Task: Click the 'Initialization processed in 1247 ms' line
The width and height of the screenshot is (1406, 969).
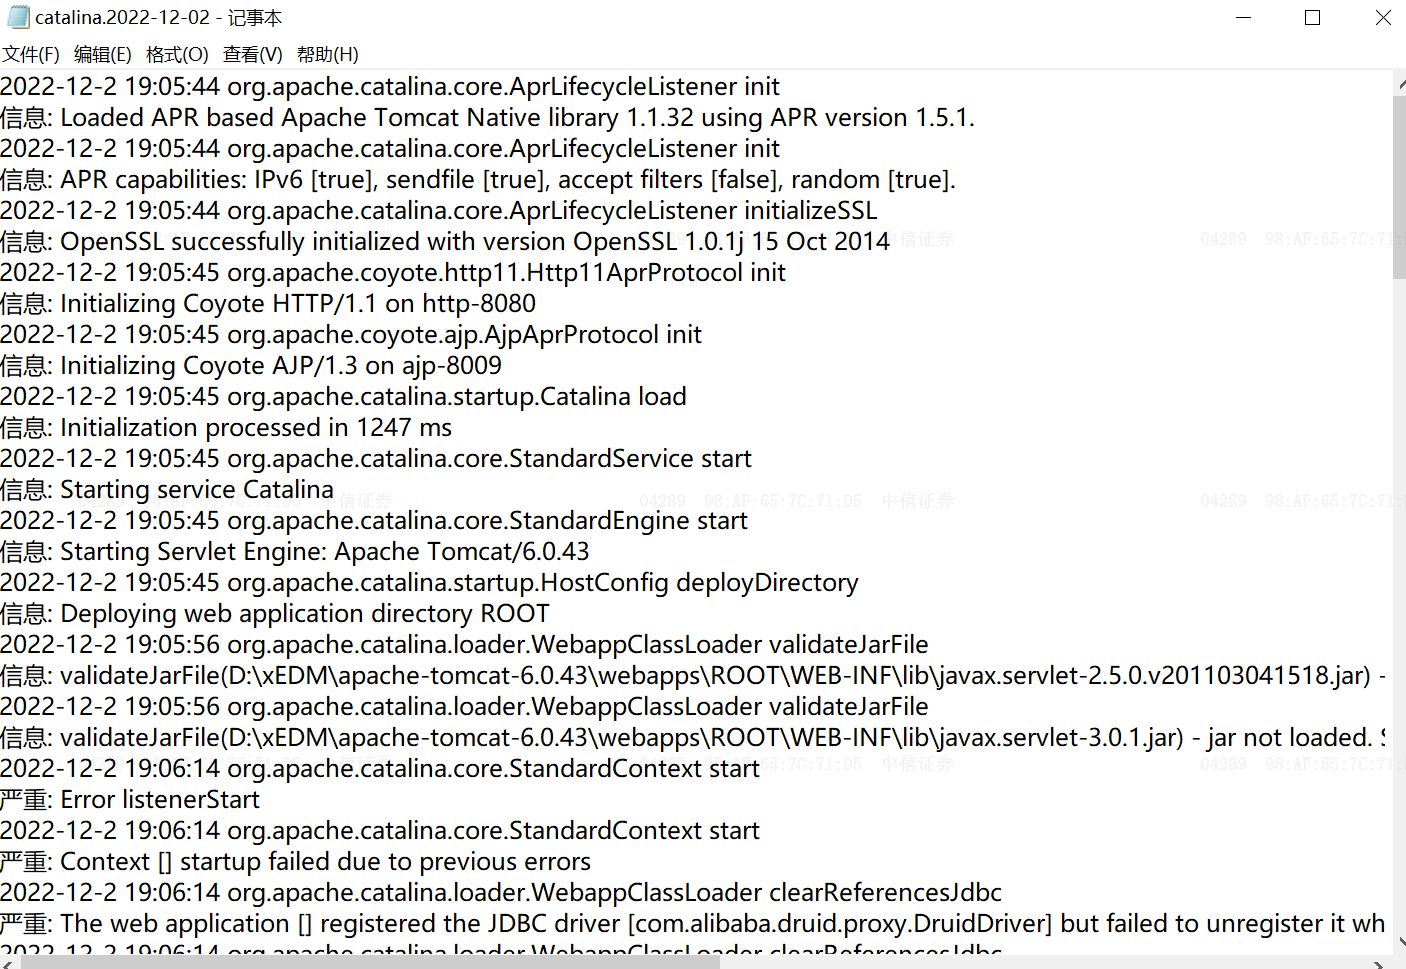Action: pos(226,427)
